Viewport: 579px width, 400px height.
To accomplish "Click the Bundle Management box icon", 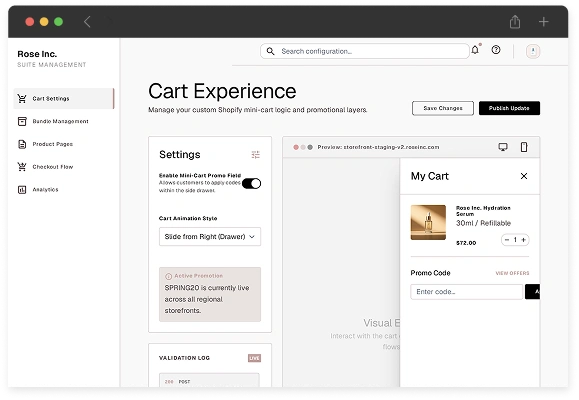I will 22,121.
